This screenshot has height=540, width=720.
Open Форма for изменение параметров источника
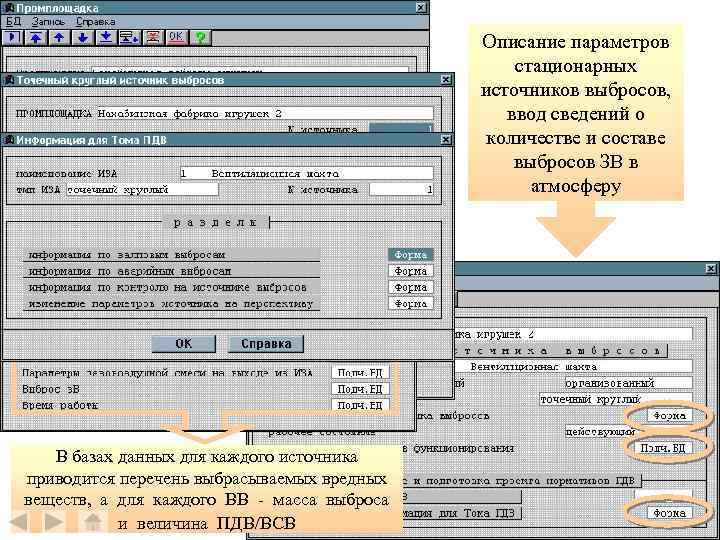pyautogui.click(x=411, y=304)
